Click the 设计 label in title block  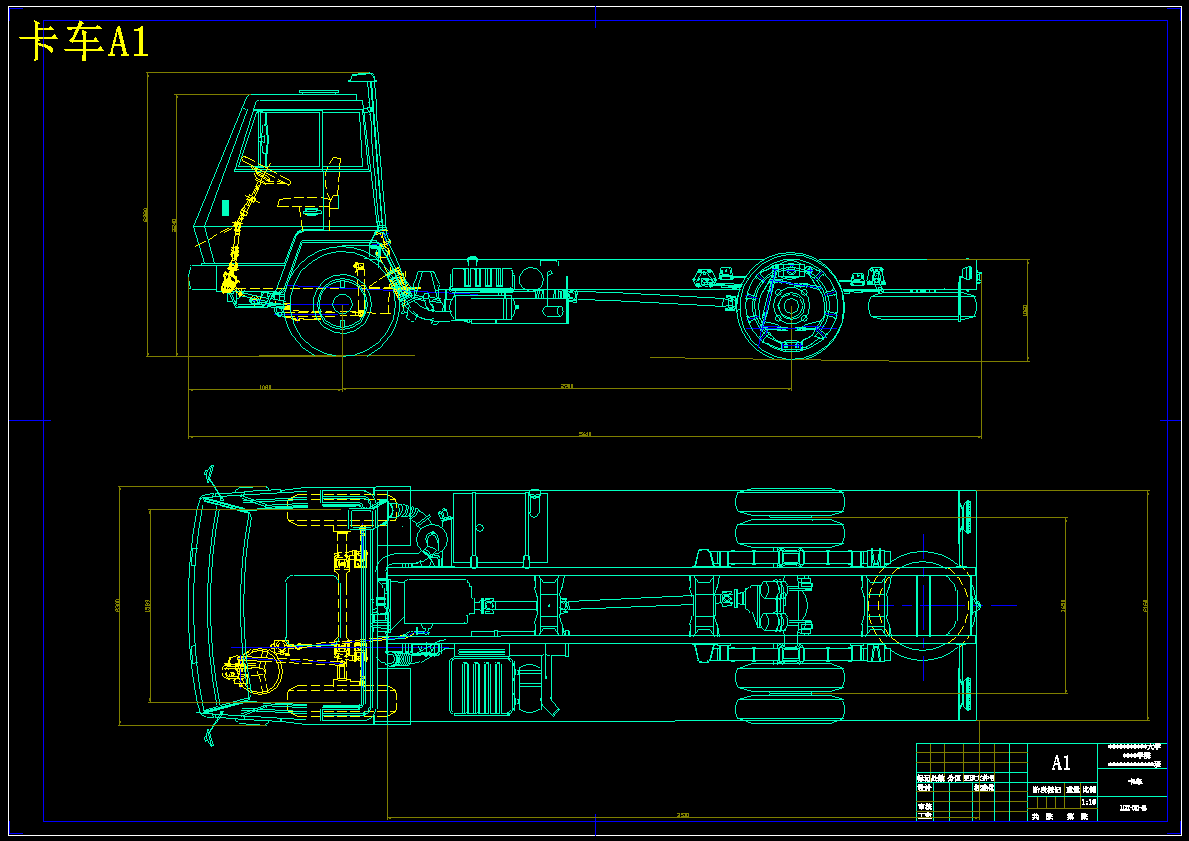pos(924,788)
